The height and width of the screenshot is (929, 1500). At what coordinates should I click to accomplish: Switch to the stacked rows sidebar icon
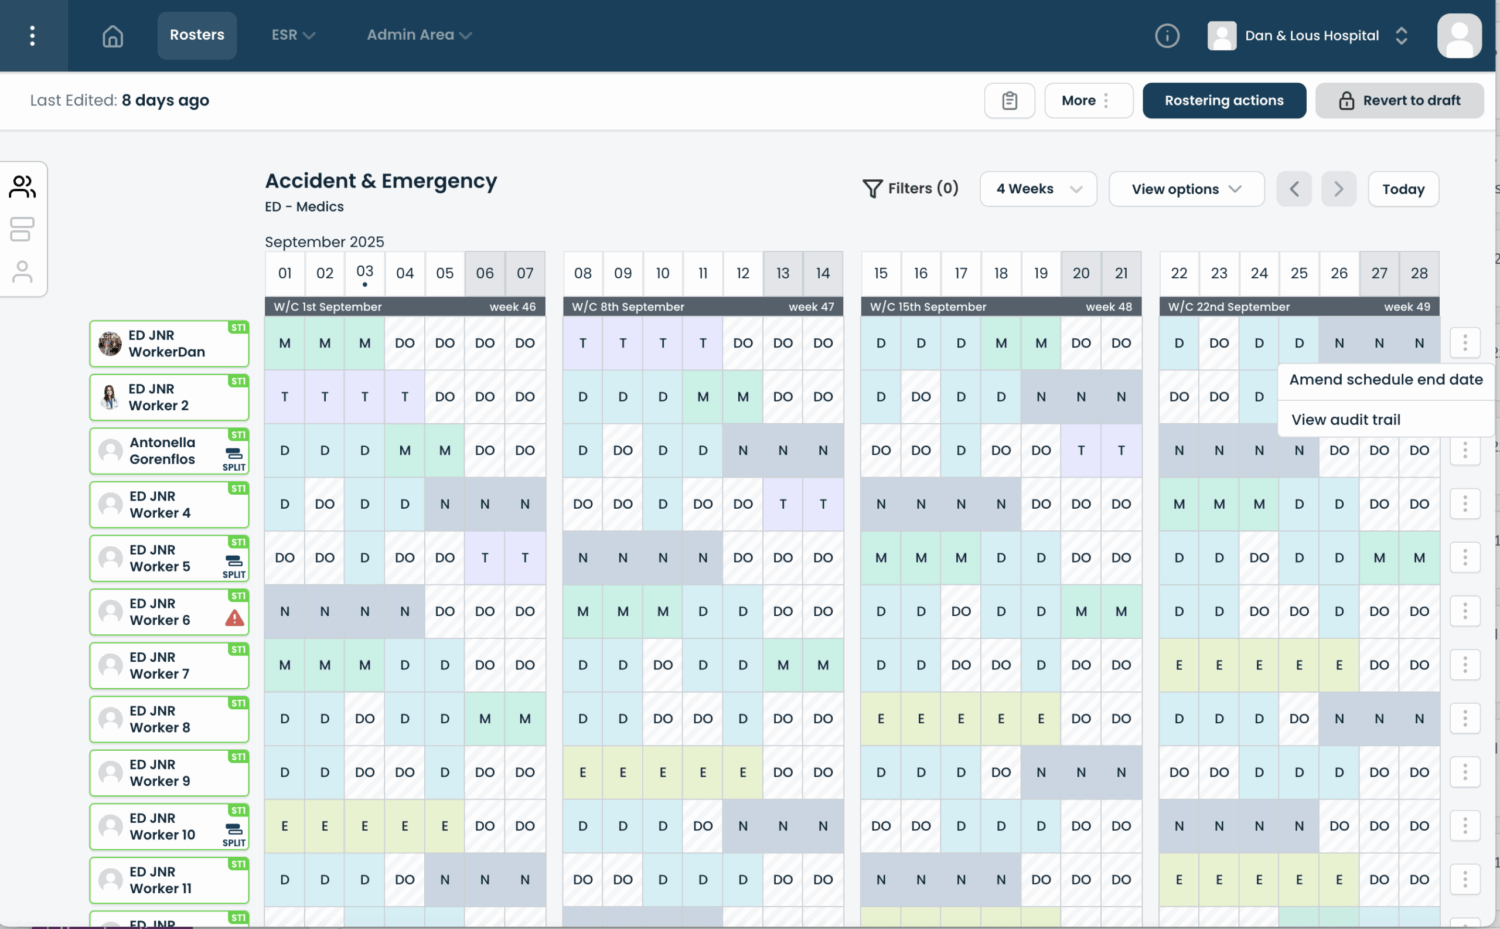click(22, 229)
